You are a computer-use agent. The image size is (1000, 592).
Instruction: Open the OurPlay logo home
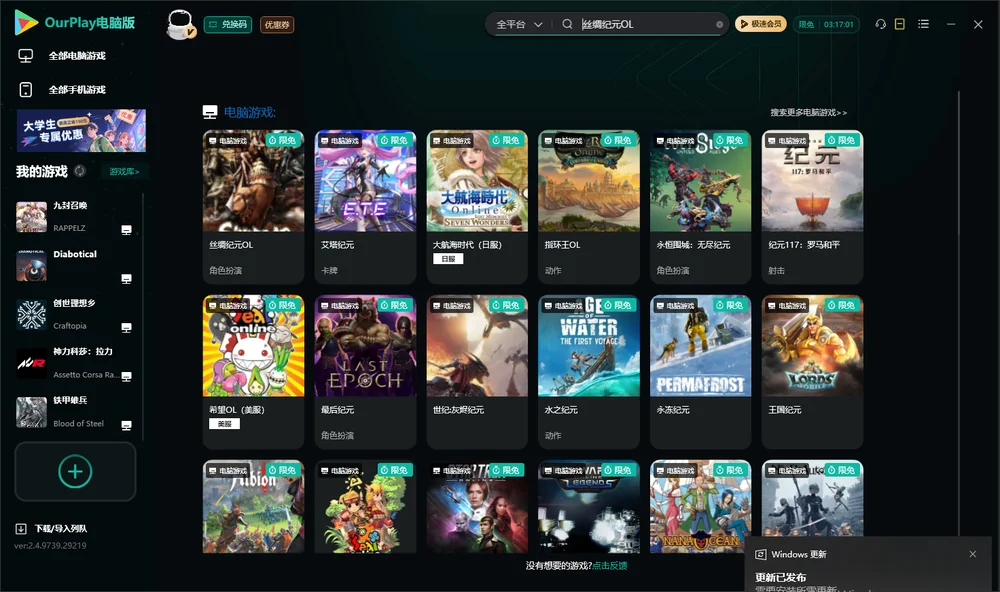click(75, 23)
